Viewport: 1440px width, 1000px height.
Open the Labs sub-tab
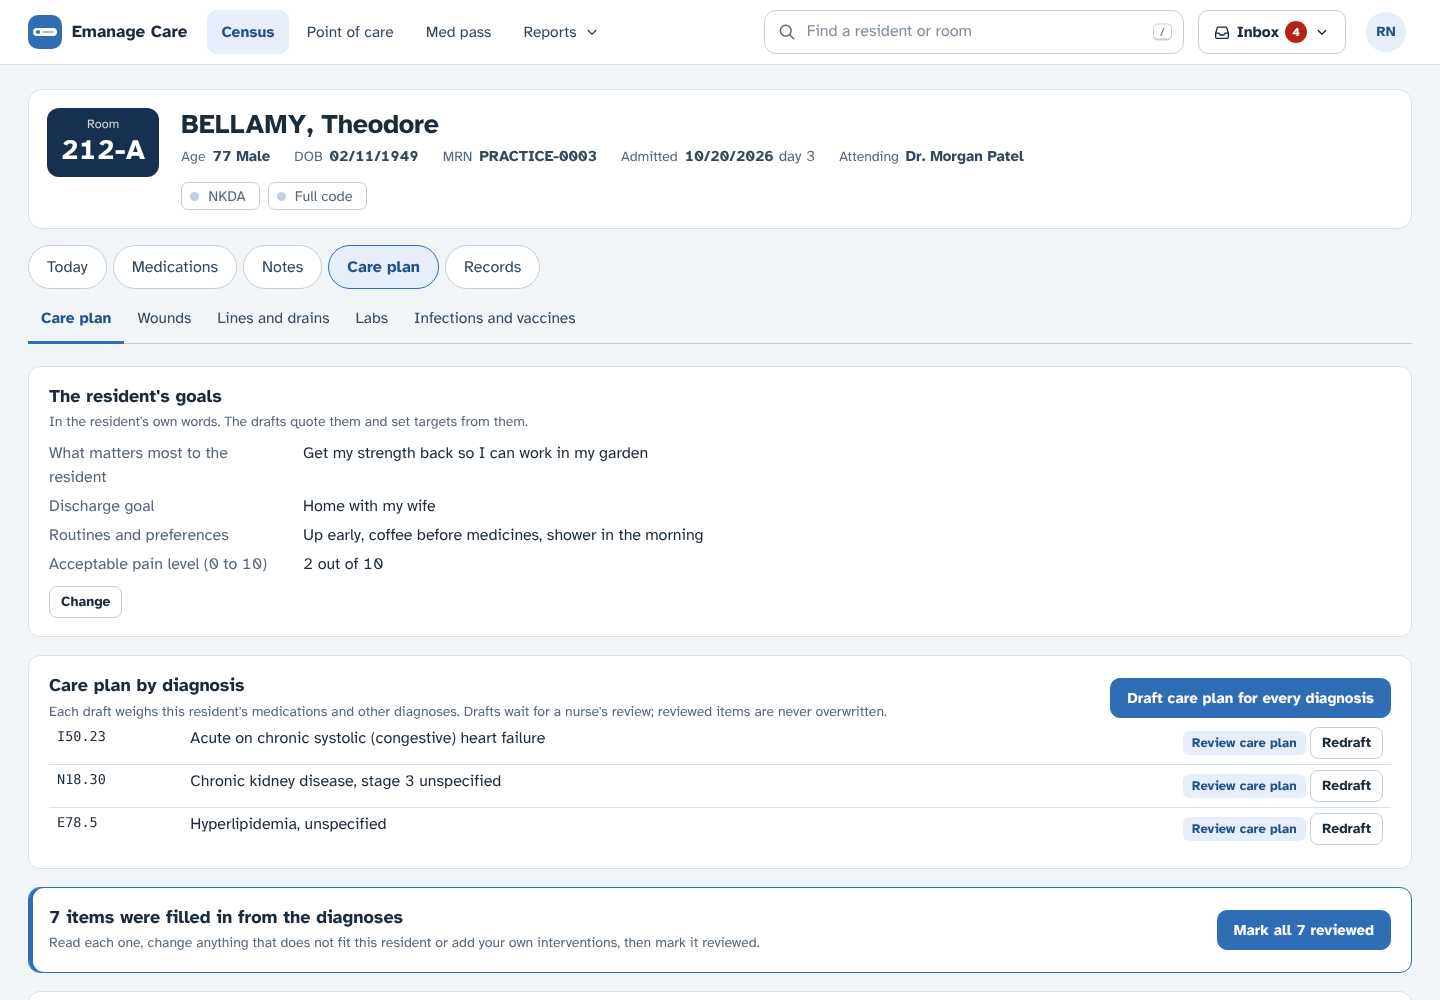pos(372,319)
